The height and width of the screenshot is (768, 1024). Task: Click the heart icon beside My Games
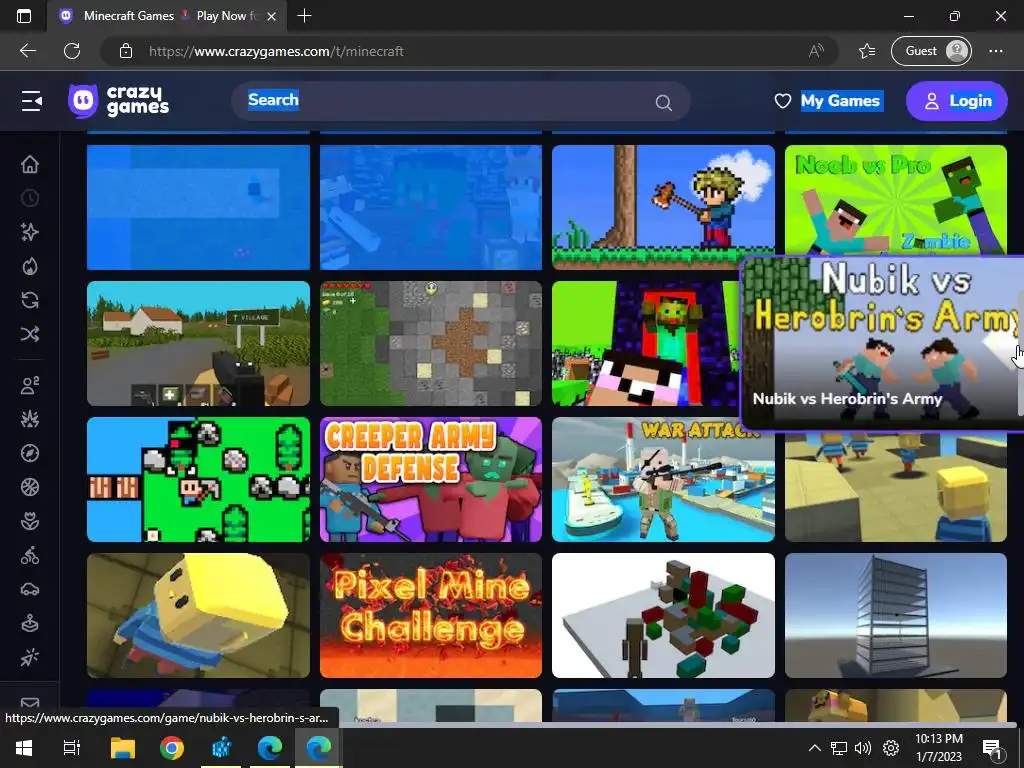coord(782,101)
